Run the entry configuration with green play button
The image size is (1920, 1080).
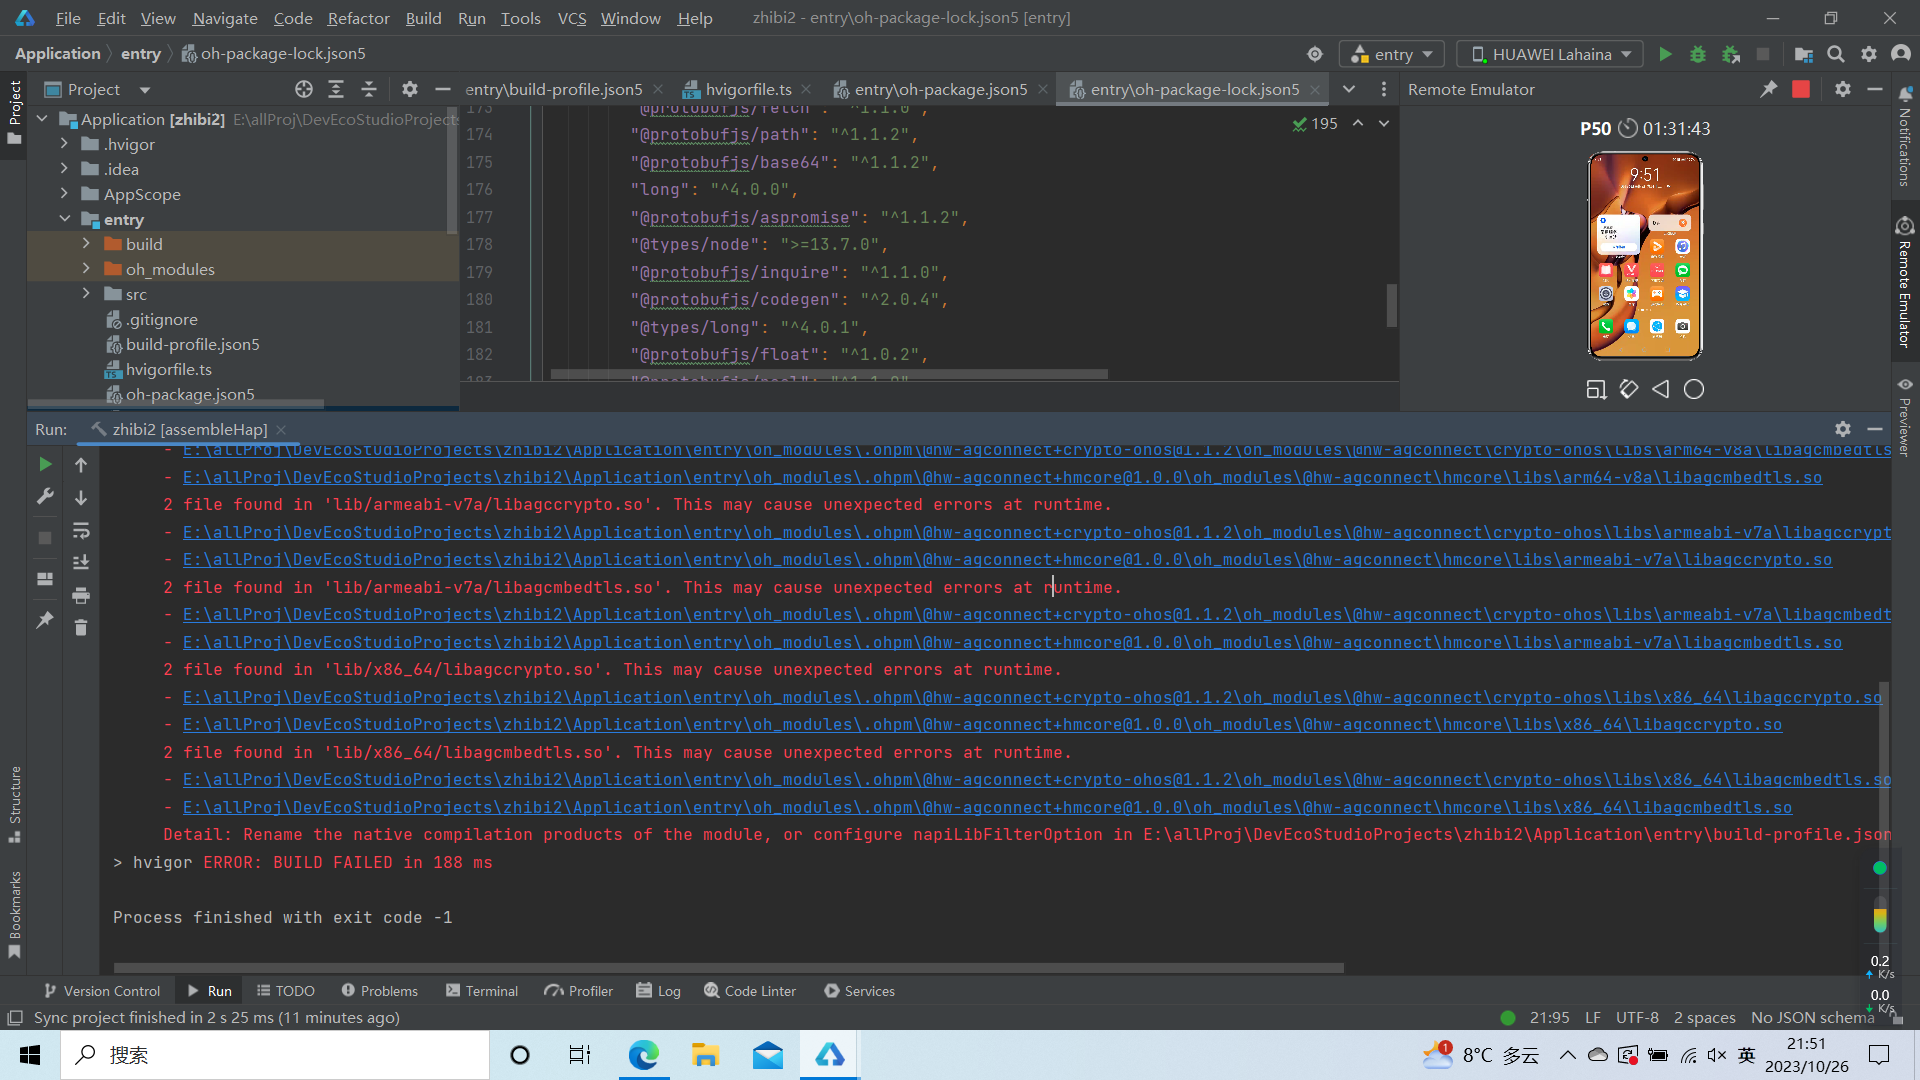tap(1665, 54)
